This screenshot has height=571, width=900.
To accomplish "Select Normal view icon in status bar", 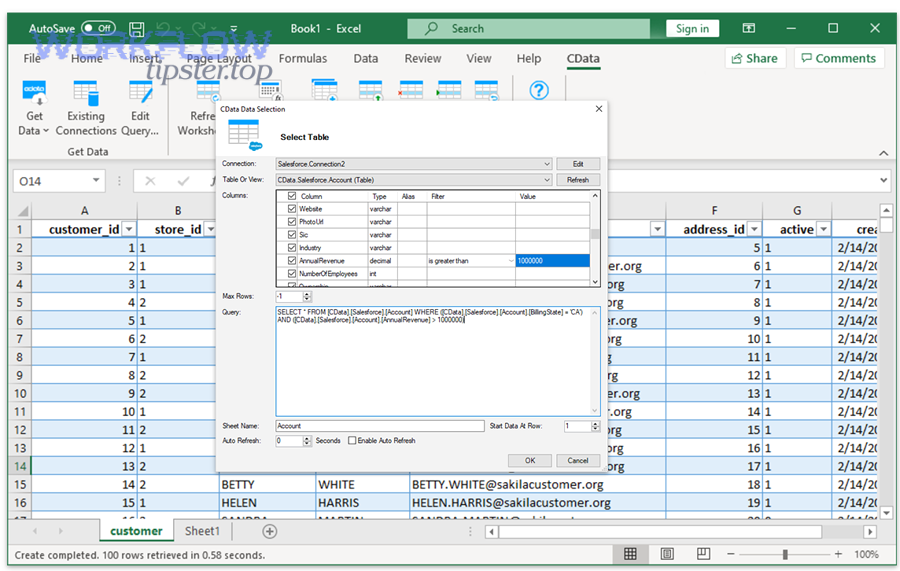I will (x=630, y=554).
